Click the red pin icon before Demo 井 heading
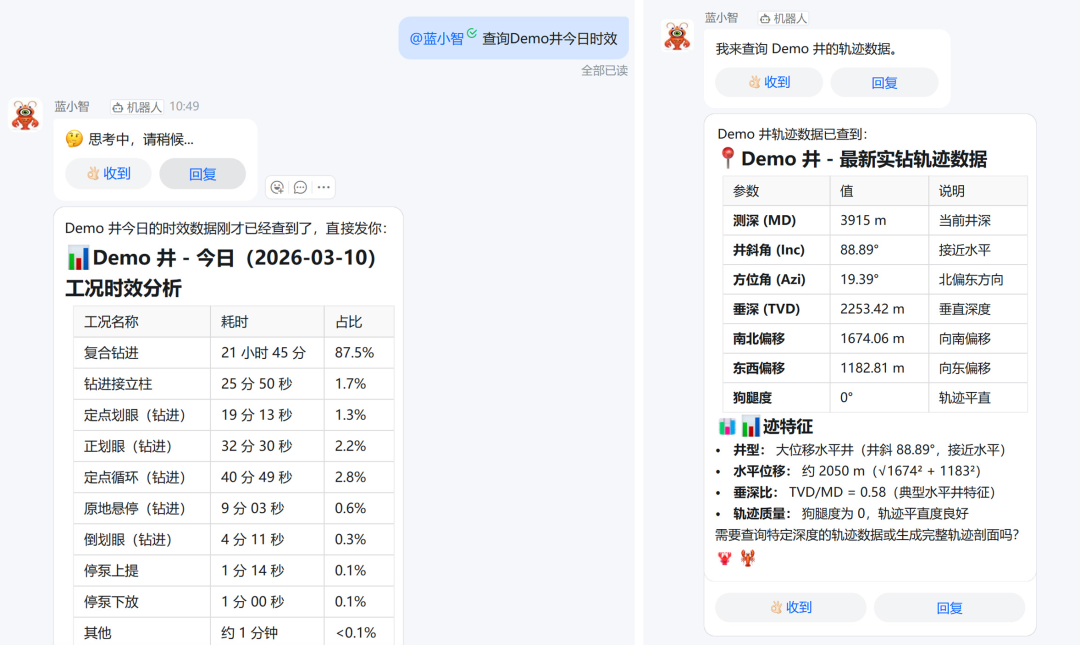1080x645 pixels. click(x=727, y=158)
